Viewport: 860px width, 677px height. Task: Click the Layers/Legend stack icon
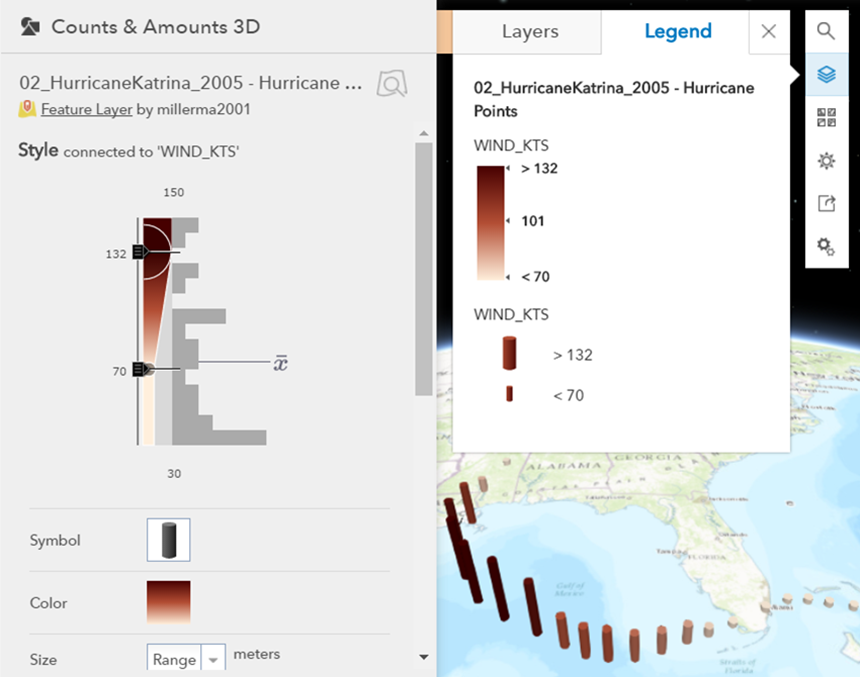pos(826,75)
